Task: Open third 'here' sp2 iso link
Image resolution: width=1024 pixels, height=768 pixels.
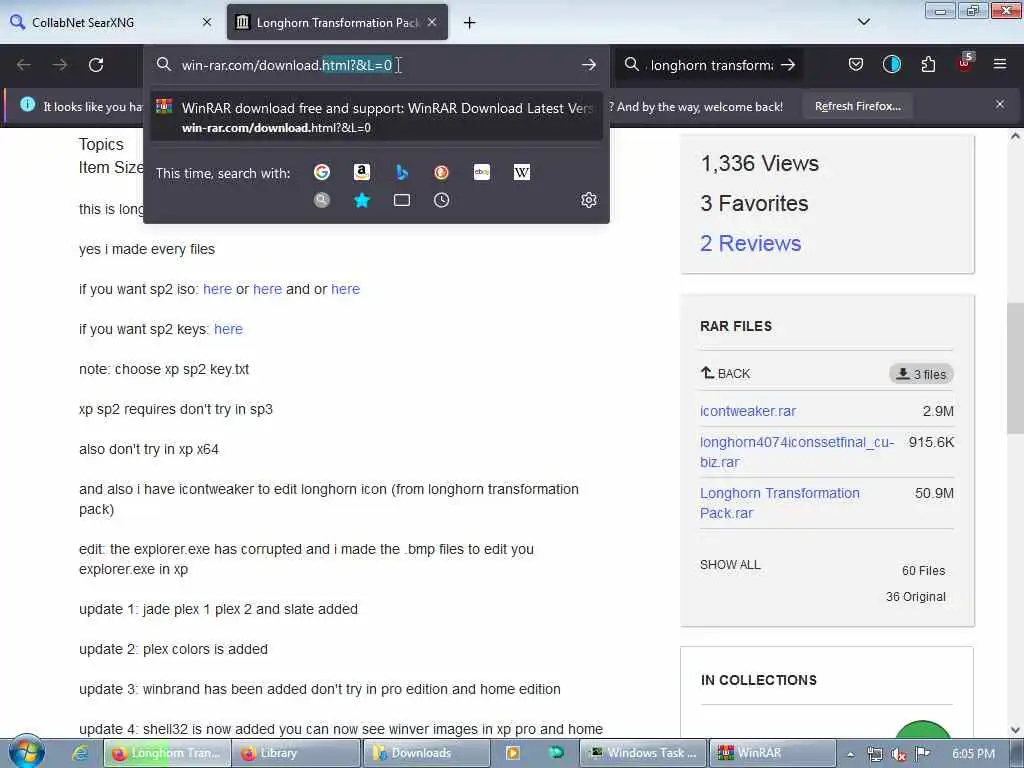Action: point(345,289)
